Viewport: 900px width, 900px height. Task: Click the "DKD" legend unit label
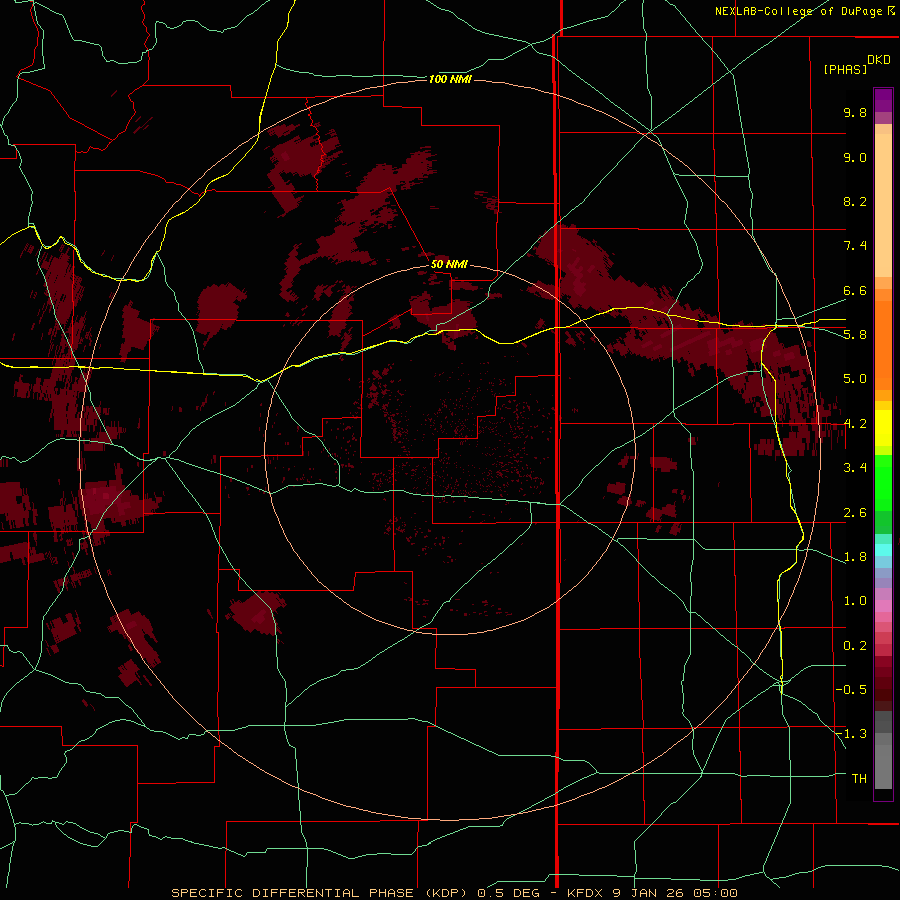tap(878, 60)
